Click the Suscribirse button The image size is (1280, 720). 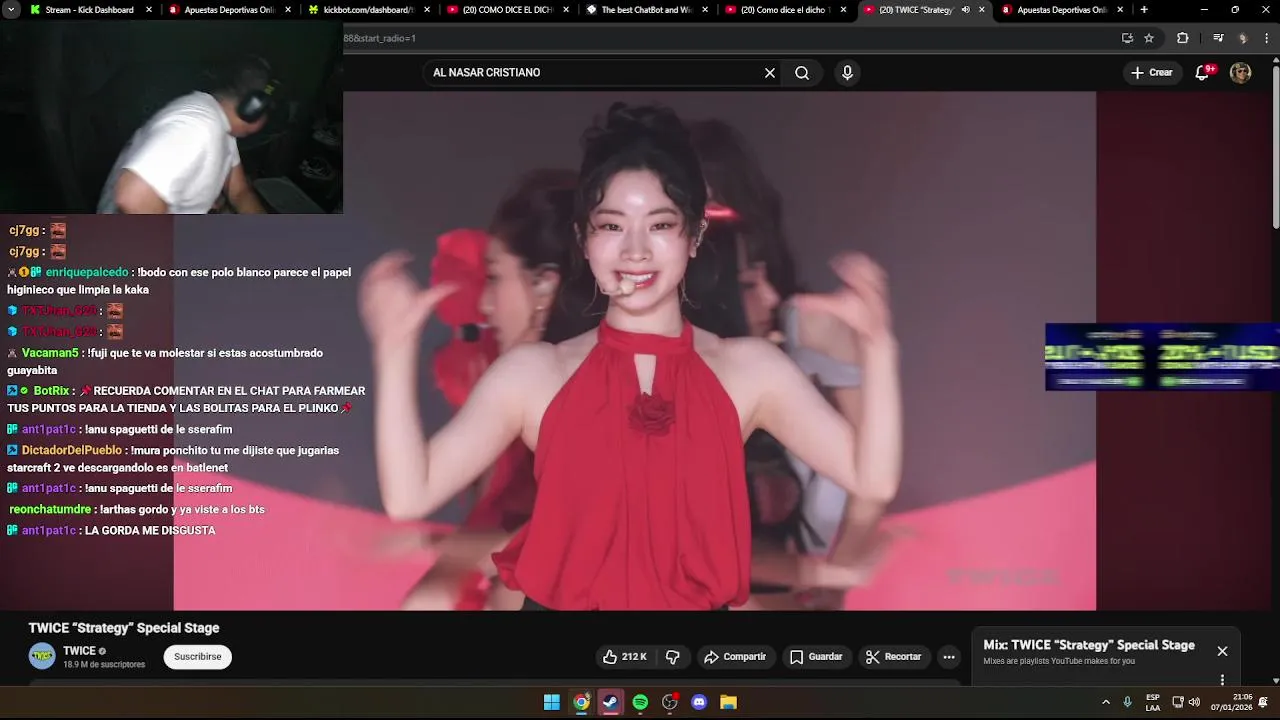198,657
